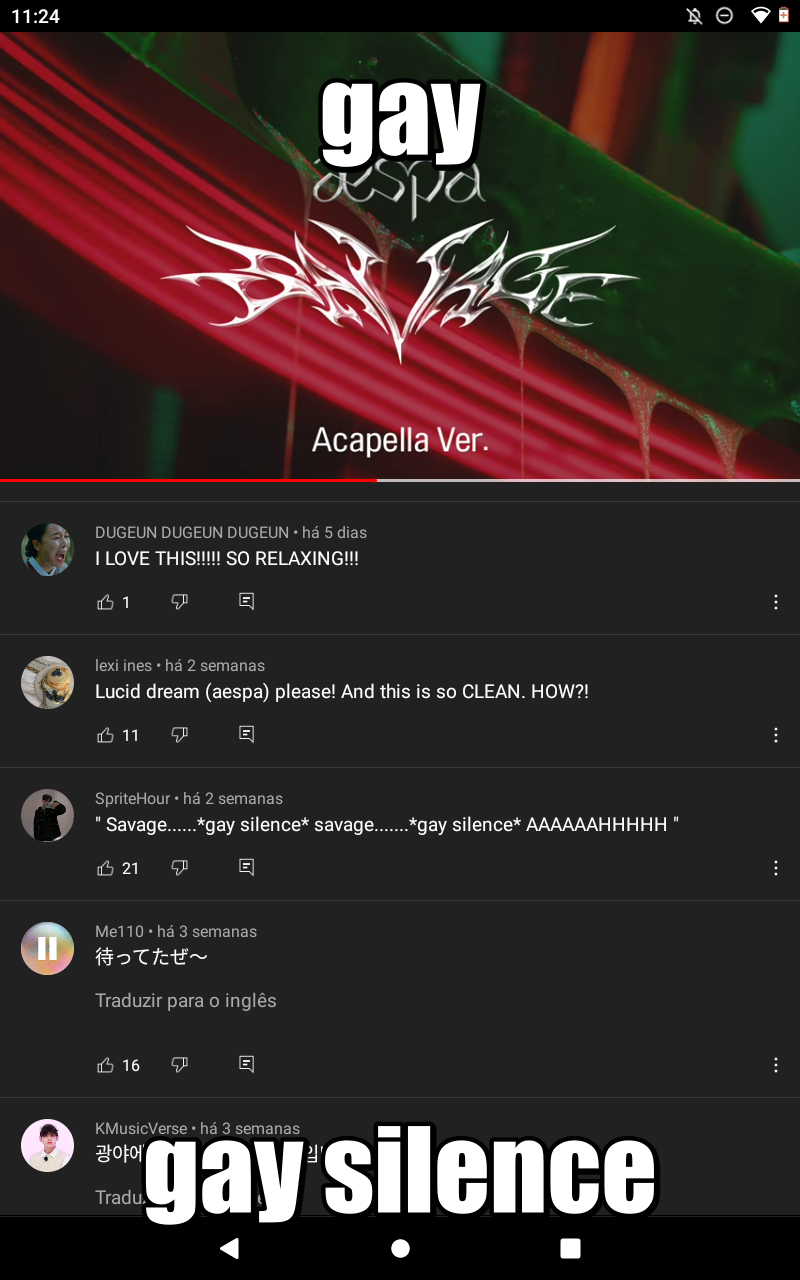Seek on the red video progress bar
The image size is (800, 1280).
[400, 480]
